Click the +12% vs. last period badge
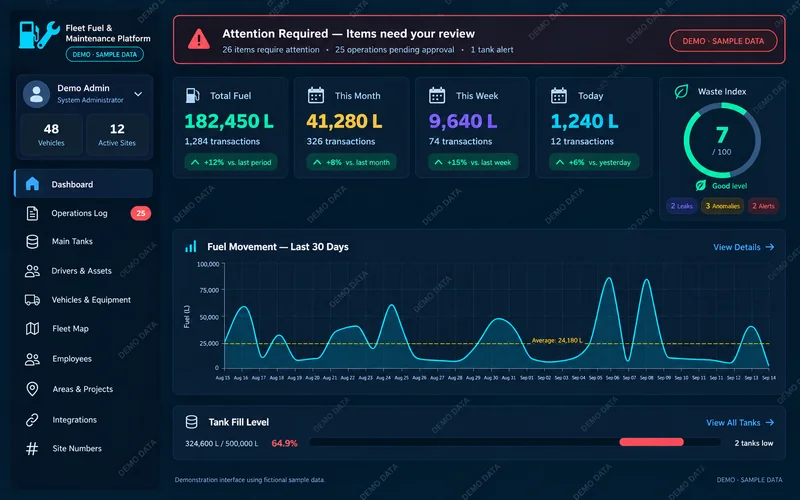The width and height of the screenshot is (800, 500). 231,162
